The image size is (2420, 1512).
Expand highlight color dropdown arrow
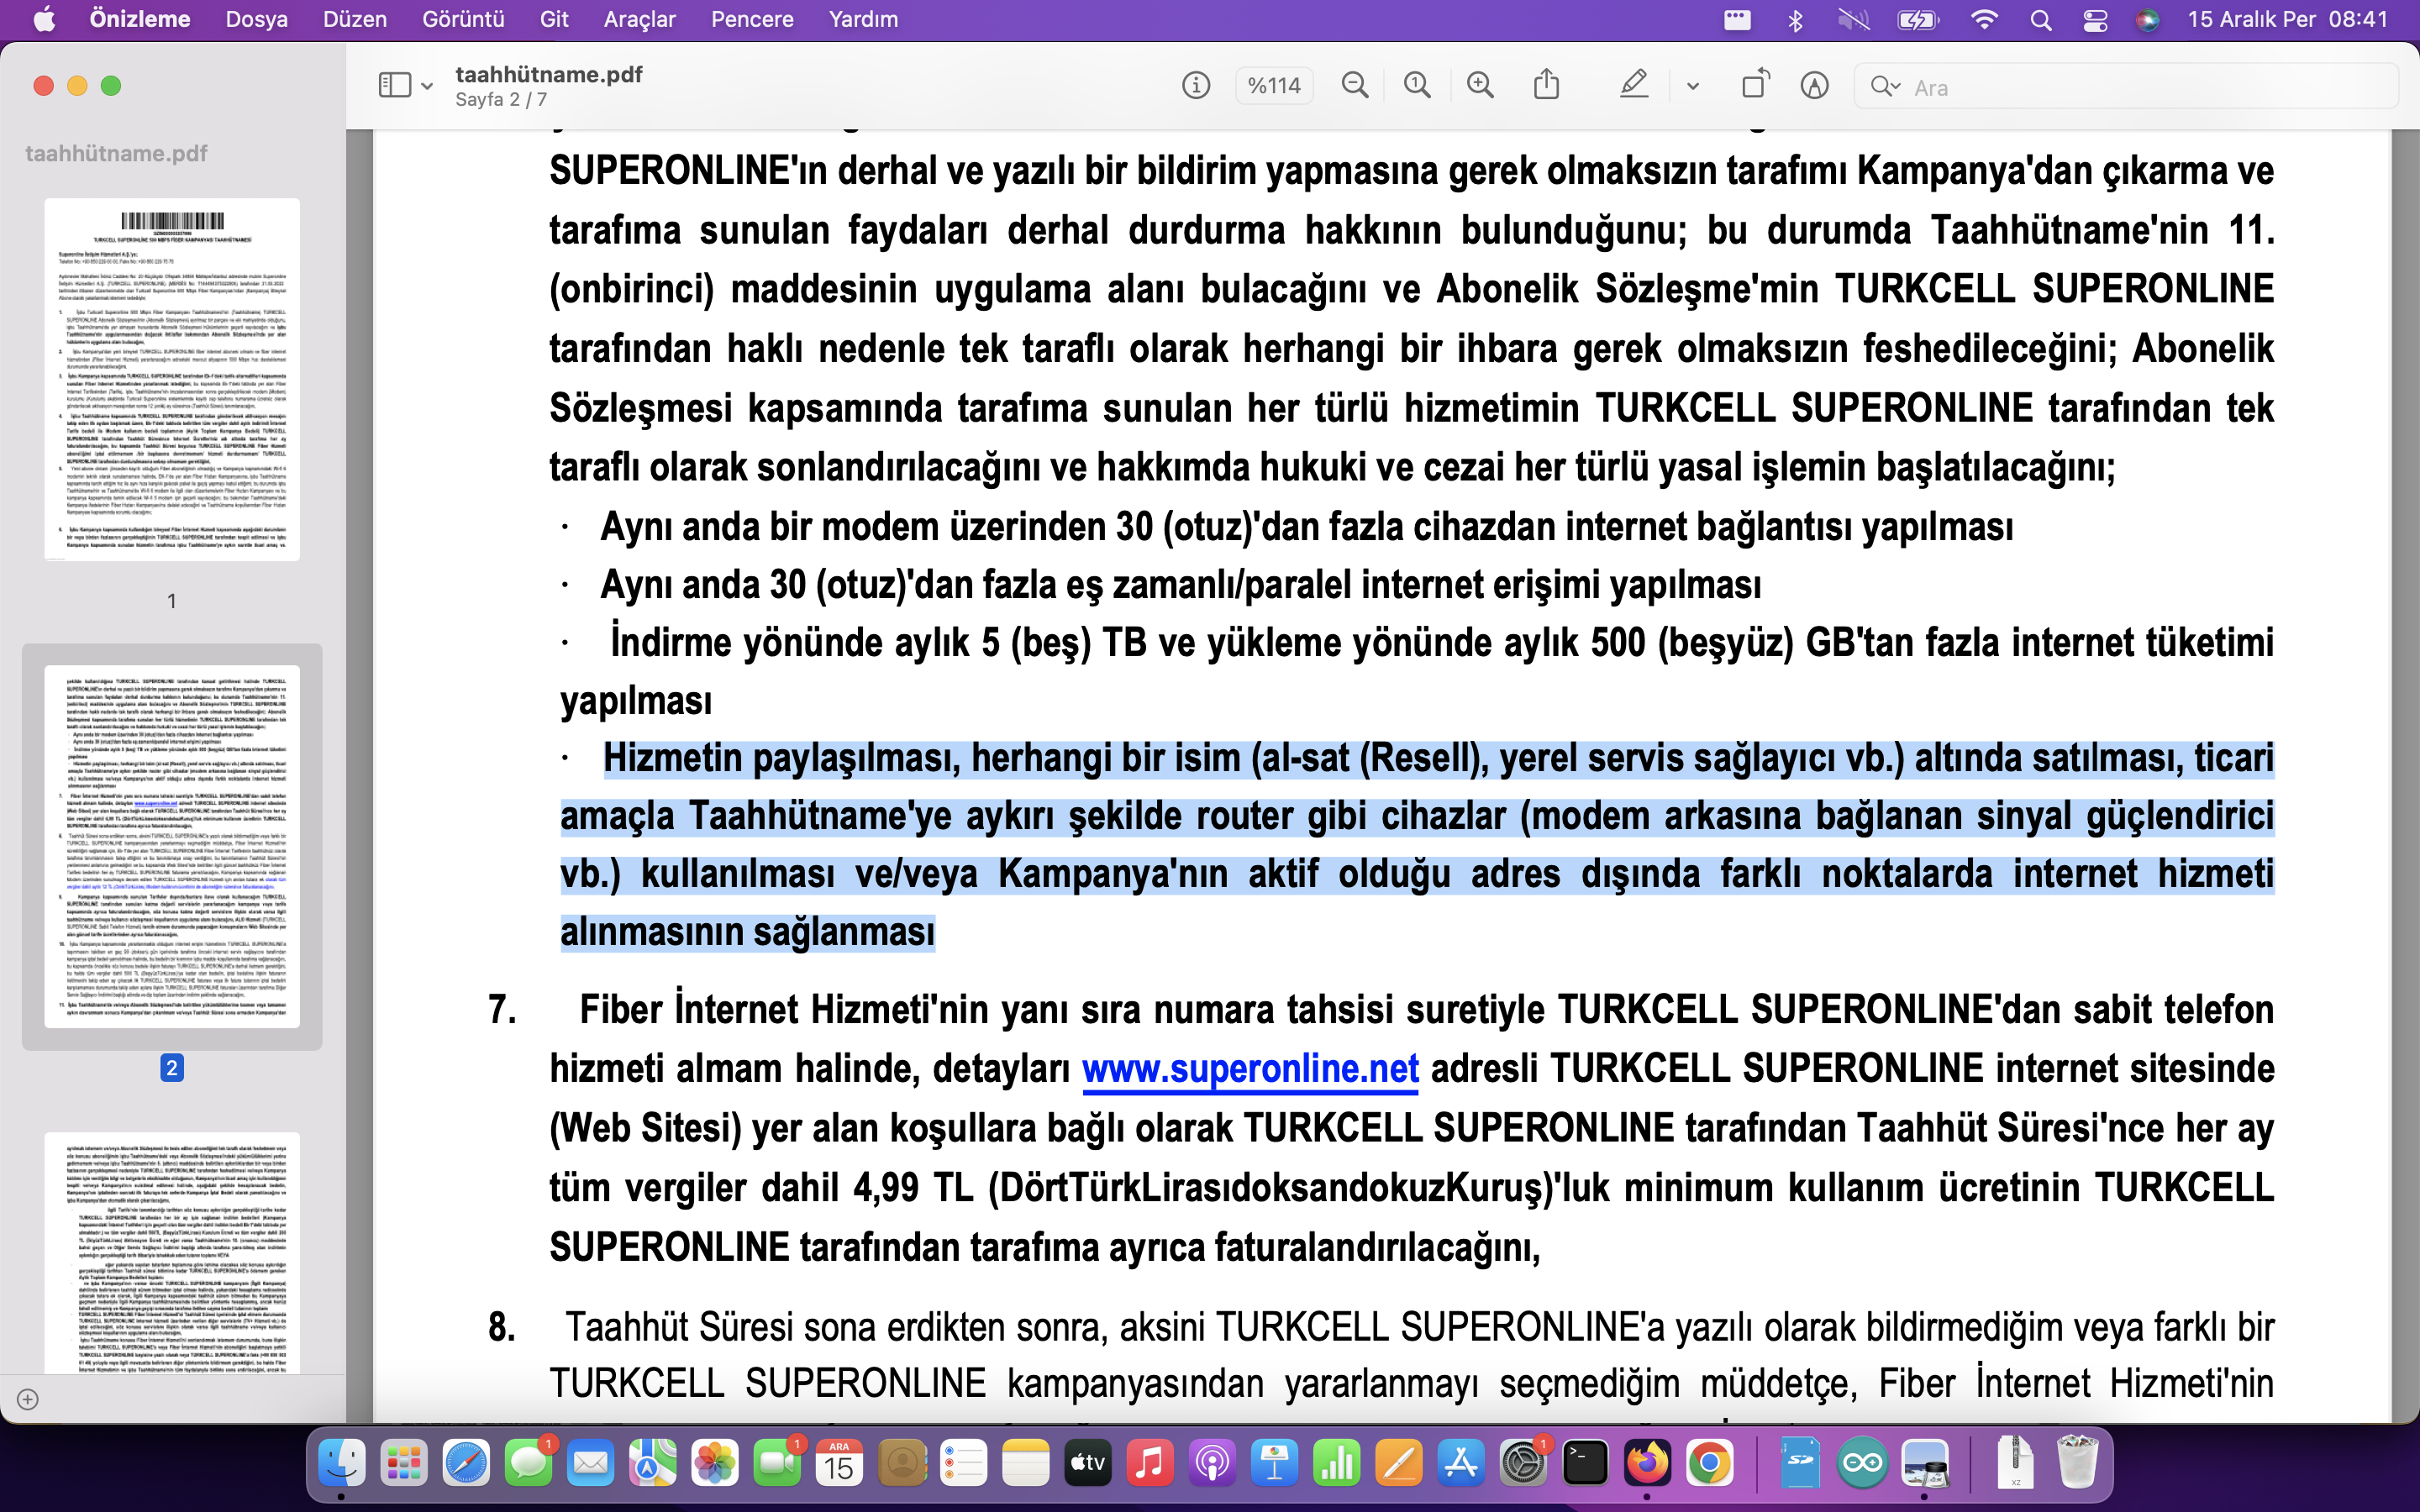pos(1692,86)
